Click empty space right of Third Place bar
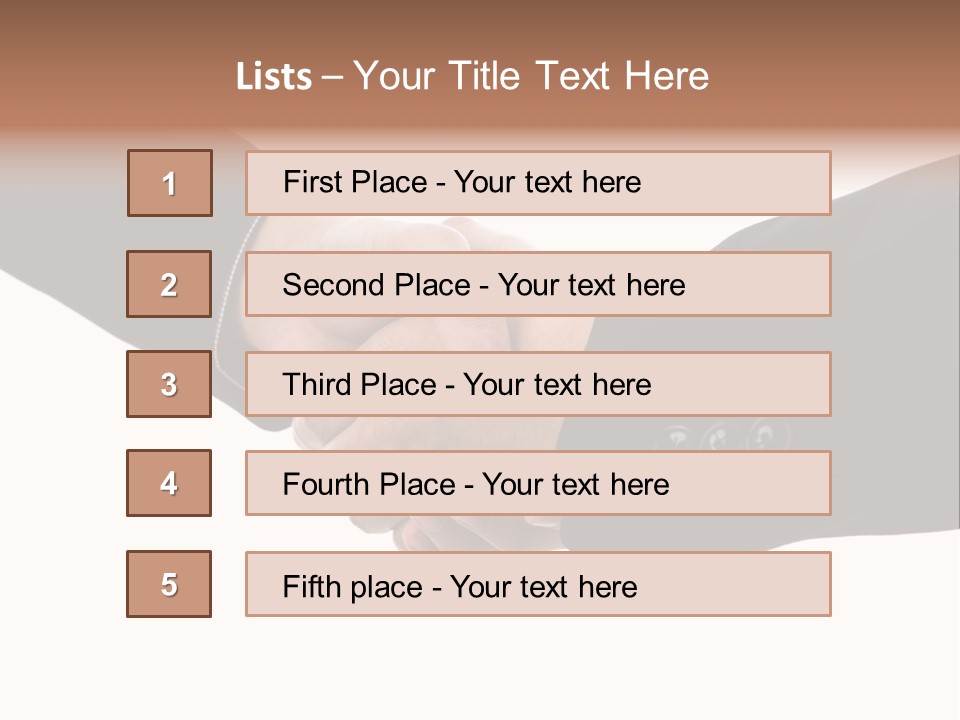The height and width of the screenshot is (720, 960). pyautogui.click(x=890, y=384)
